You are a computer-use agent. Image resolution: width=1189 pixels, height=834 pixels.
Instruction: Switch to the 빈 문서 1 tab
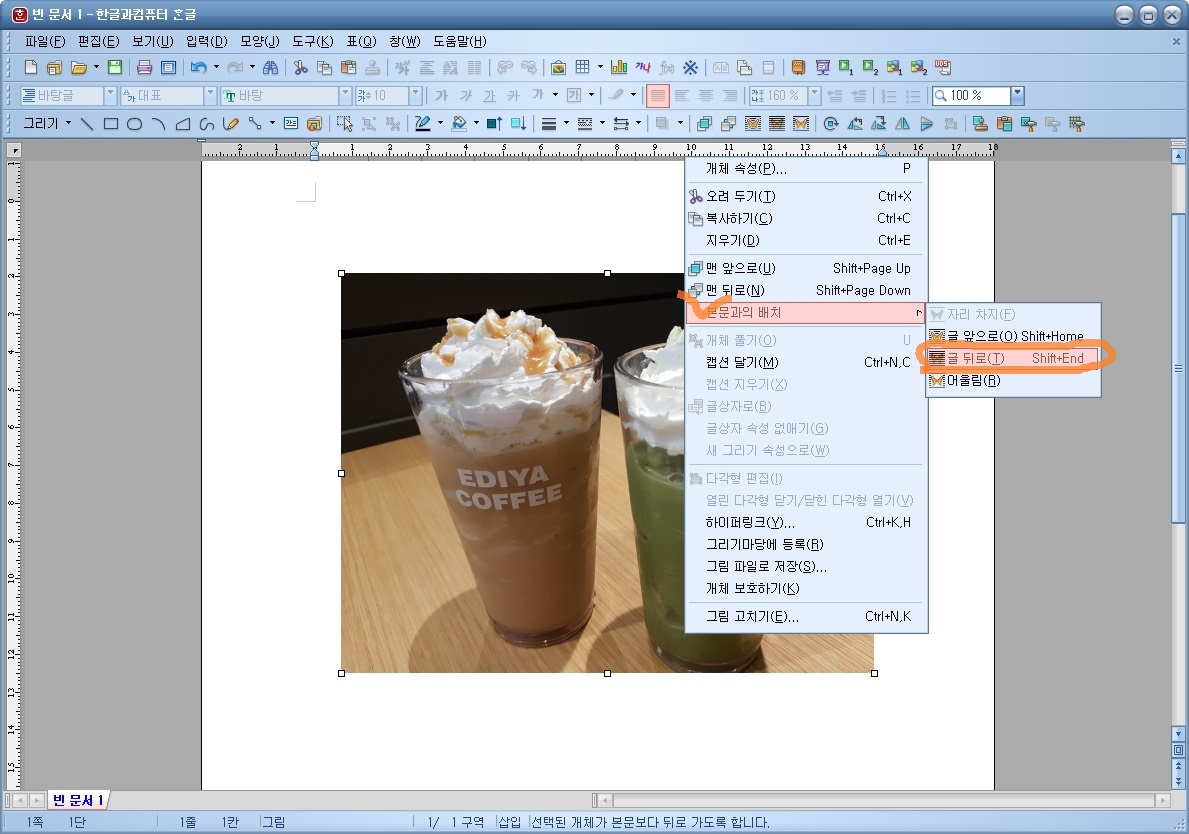click(78, 800)
